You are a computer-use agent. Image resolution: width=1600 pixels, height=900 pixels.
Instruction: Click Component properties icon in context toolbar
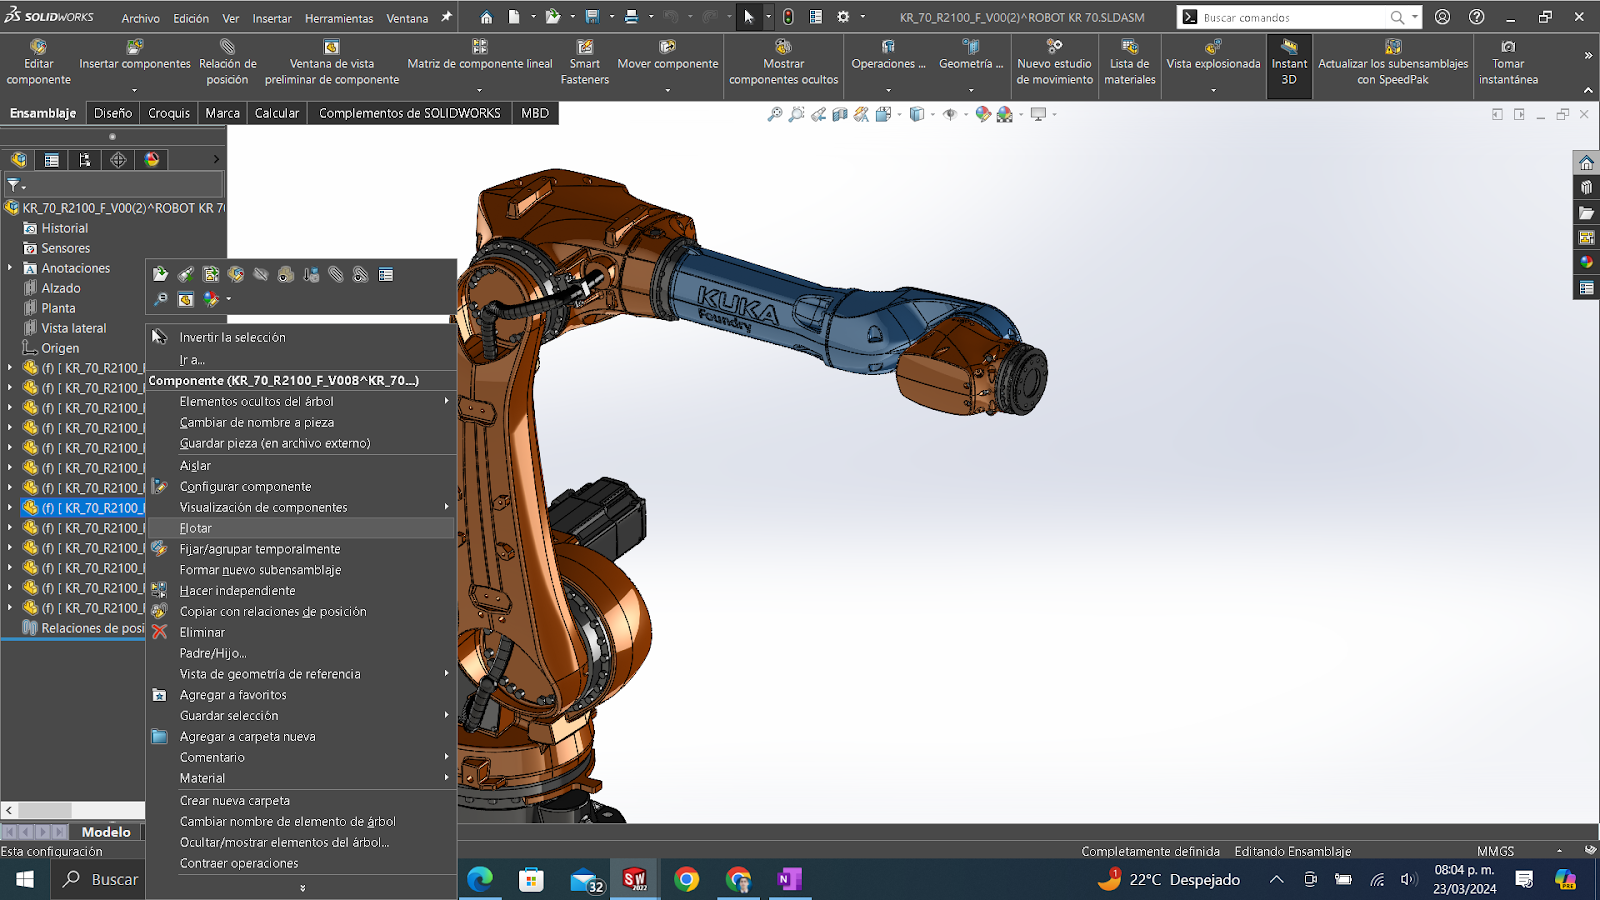pos(386,274)
